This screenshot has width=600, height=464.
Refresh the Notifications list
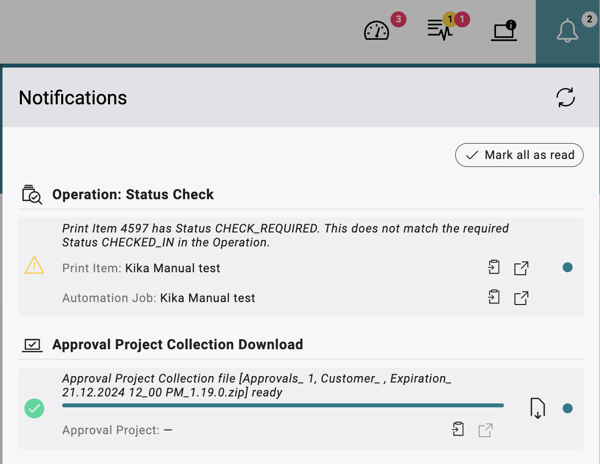pos(565,97)
